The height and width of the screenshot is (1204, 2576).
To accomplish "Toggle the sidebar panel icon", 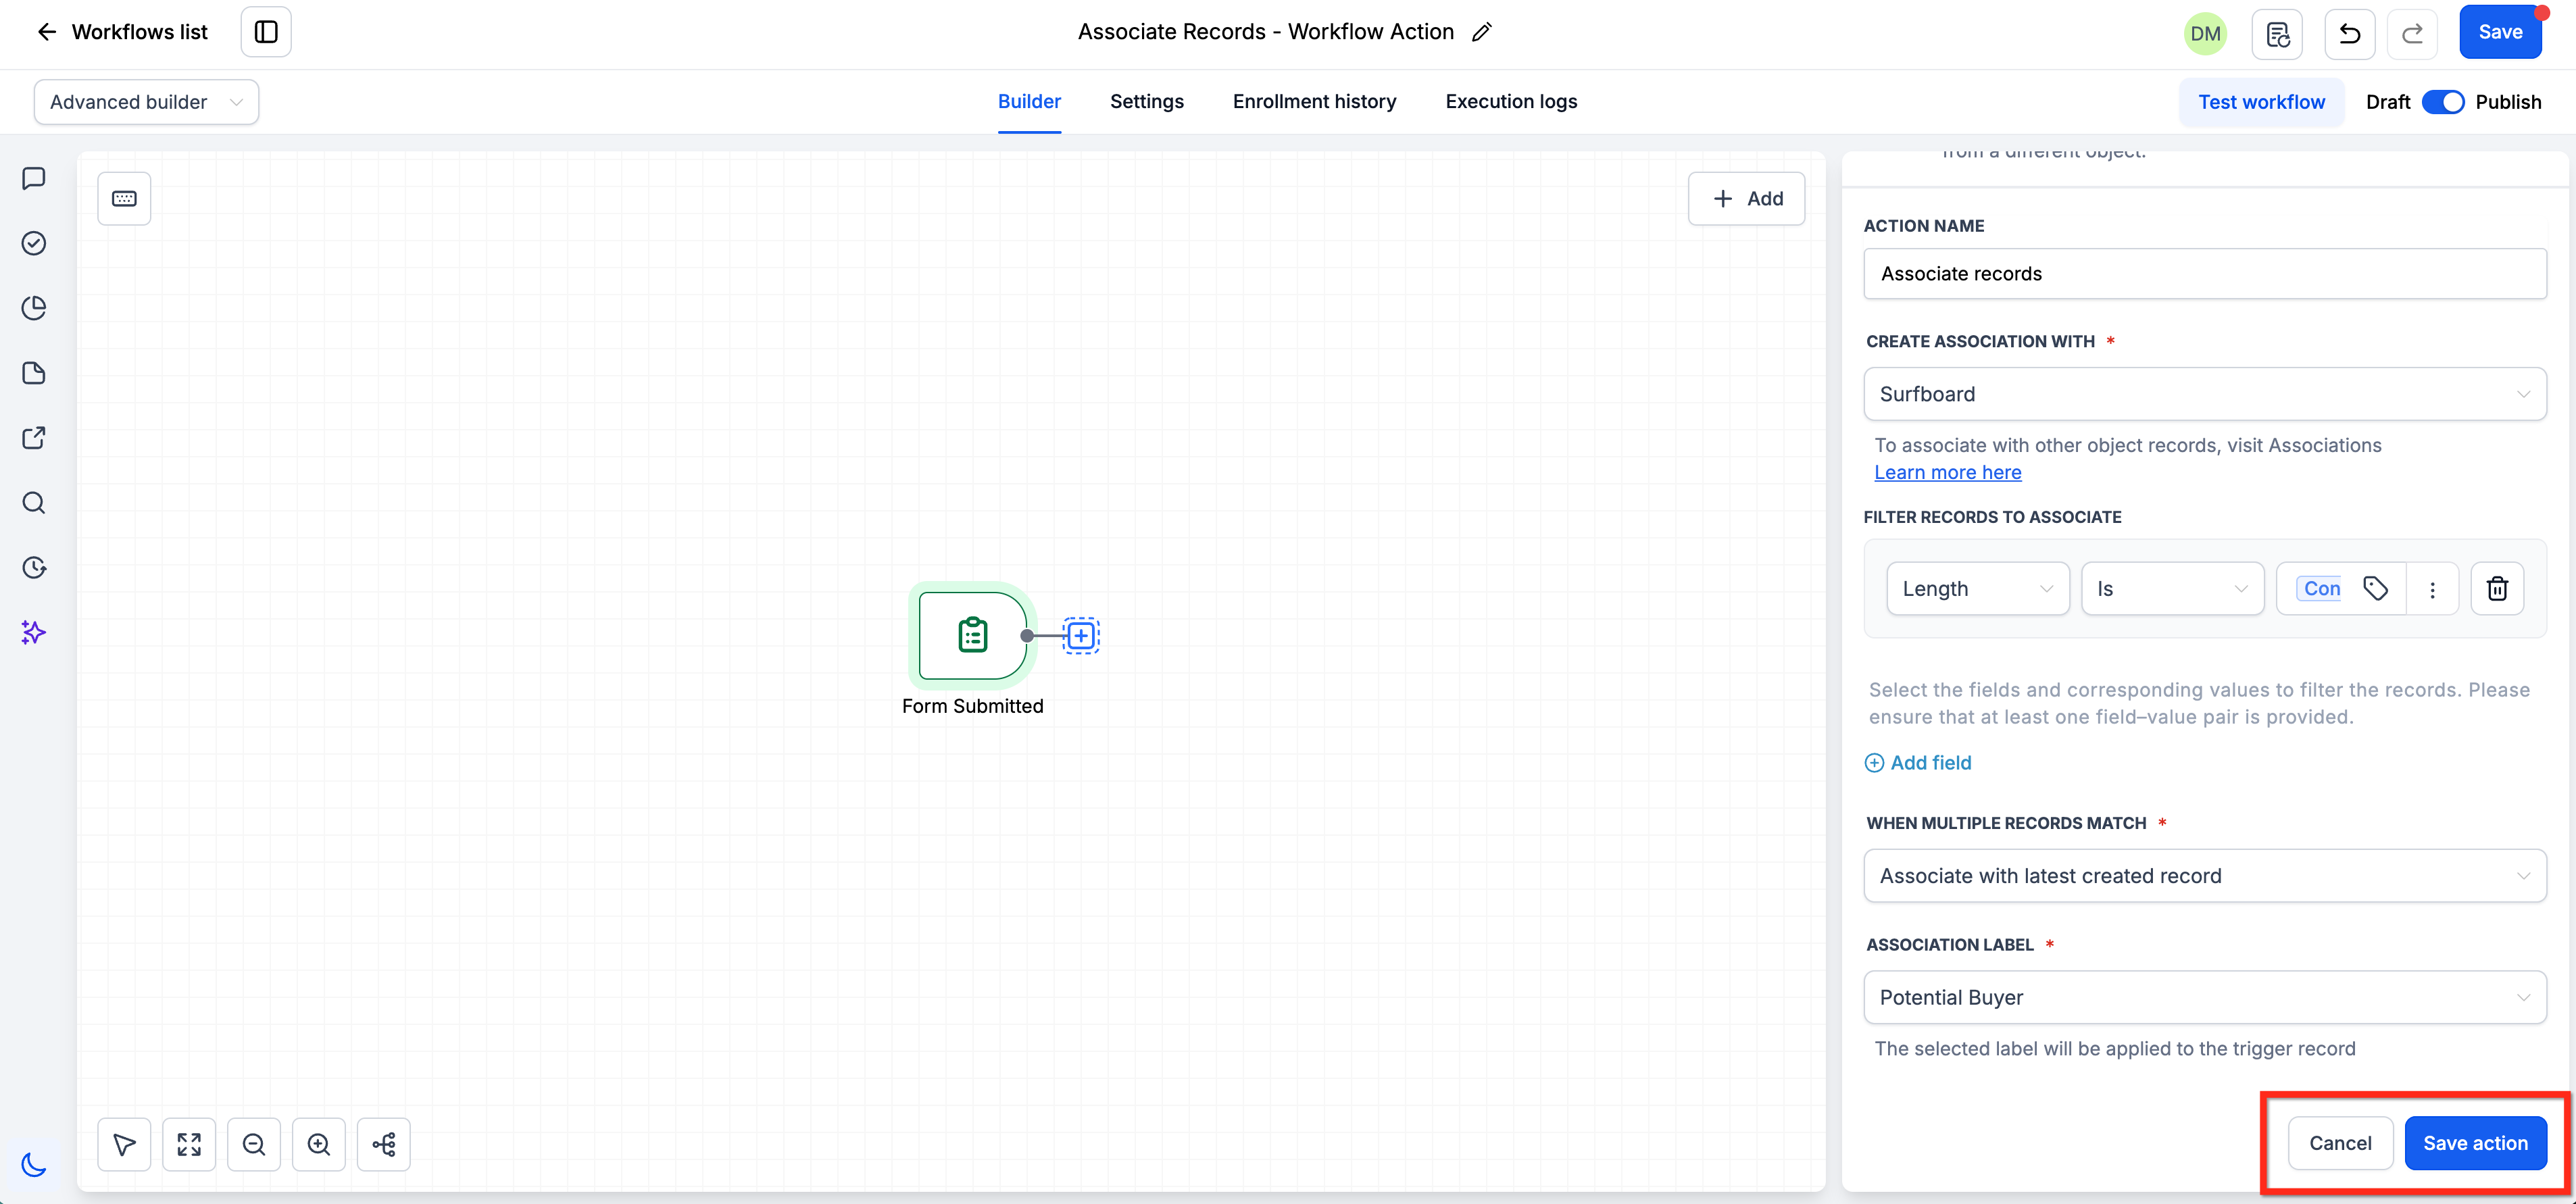I will coord(266,32).
